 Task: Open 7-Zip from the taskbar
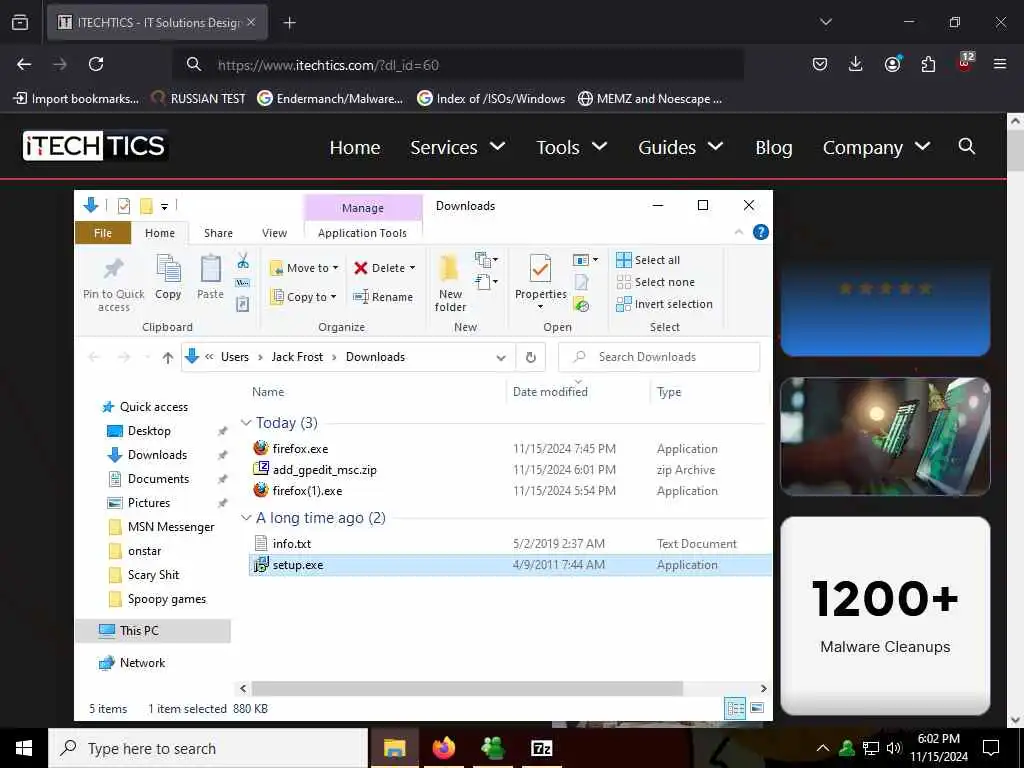pos(541,748)
